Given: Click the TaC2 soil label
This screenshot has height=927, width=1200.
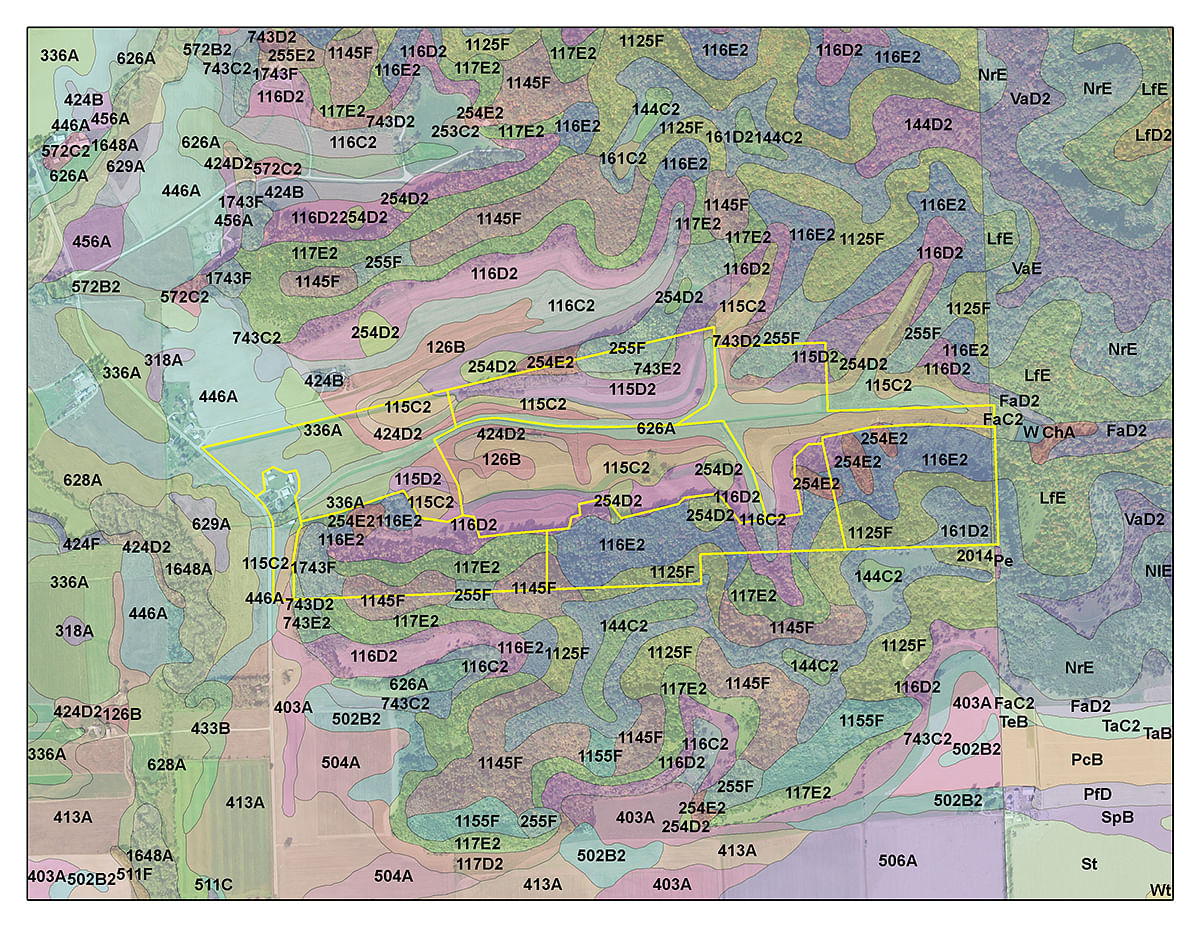Looking at the screenshot, I should point(1121,726).
